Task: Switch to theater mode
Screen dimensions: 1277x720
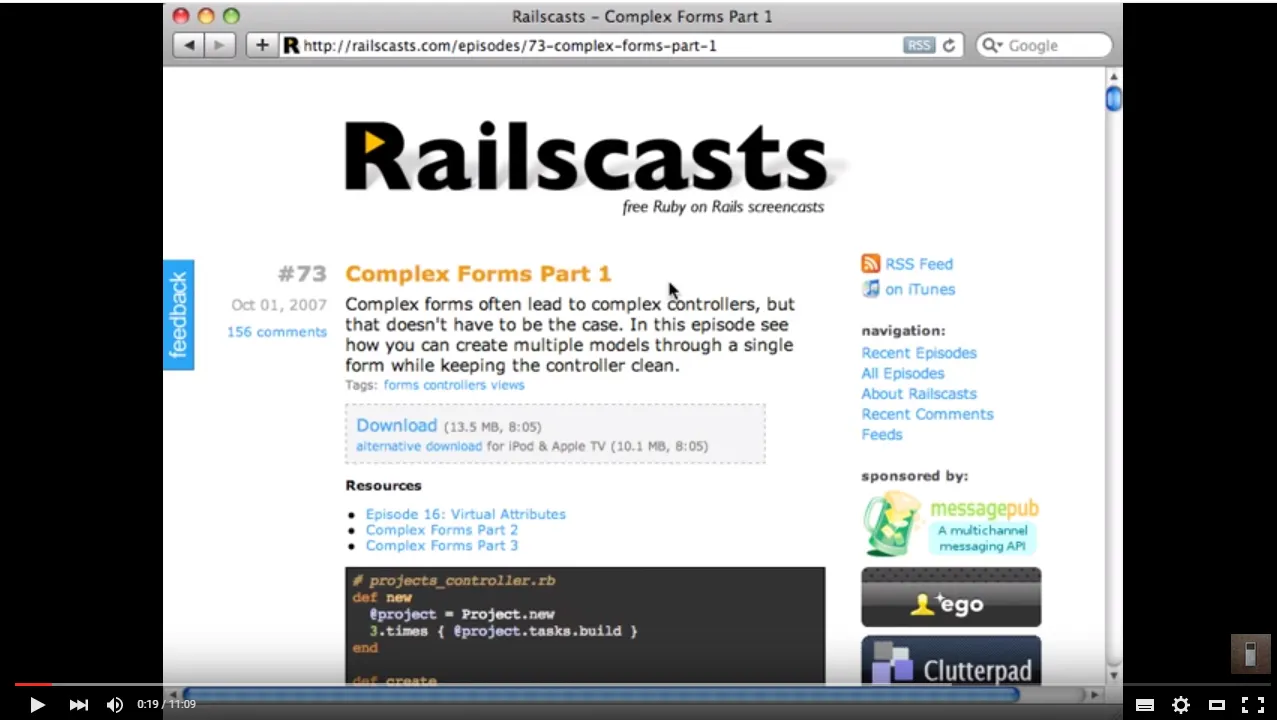Action: 1217,705
